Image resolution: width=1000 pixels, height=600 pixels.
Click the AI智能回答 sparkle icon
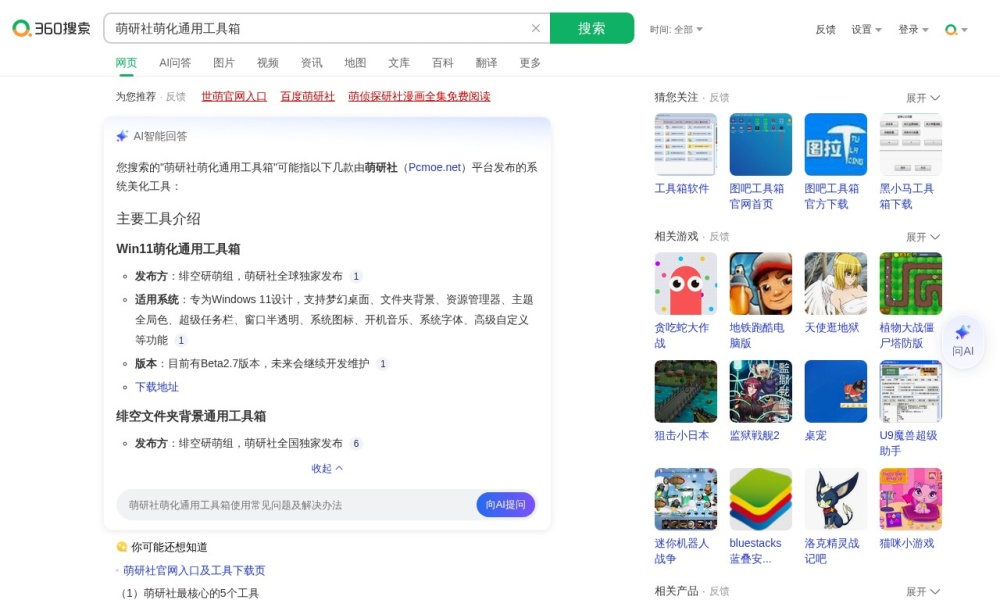122,136
